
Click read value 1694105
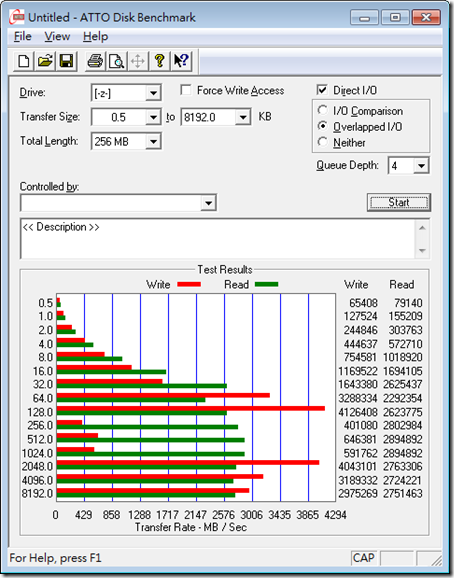(x=402, y=371)
